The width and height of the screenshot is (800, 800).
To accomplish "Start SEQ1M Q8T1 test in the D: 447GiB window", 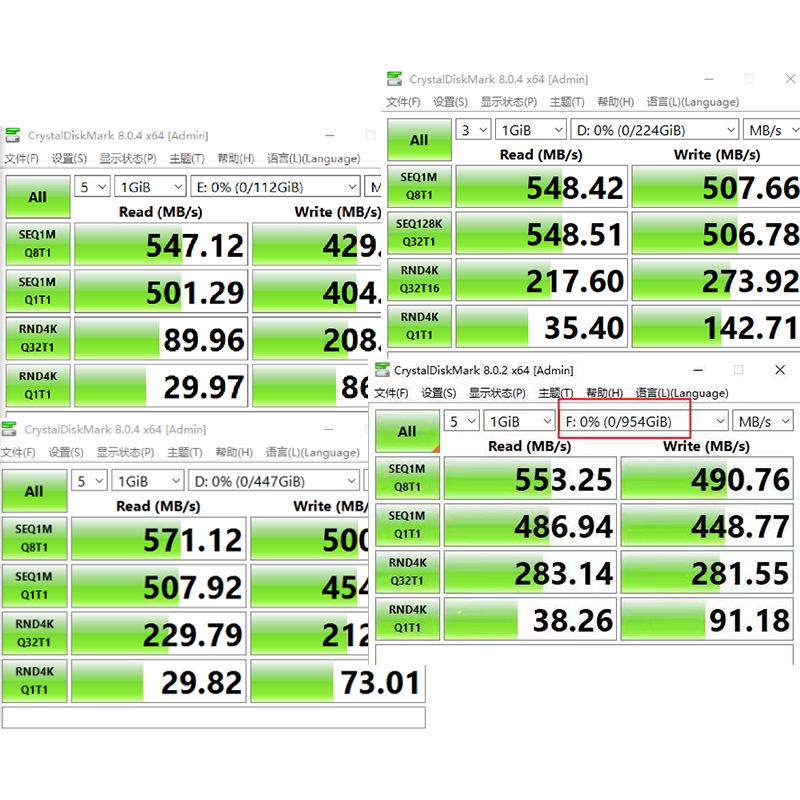I will point(34,538).
